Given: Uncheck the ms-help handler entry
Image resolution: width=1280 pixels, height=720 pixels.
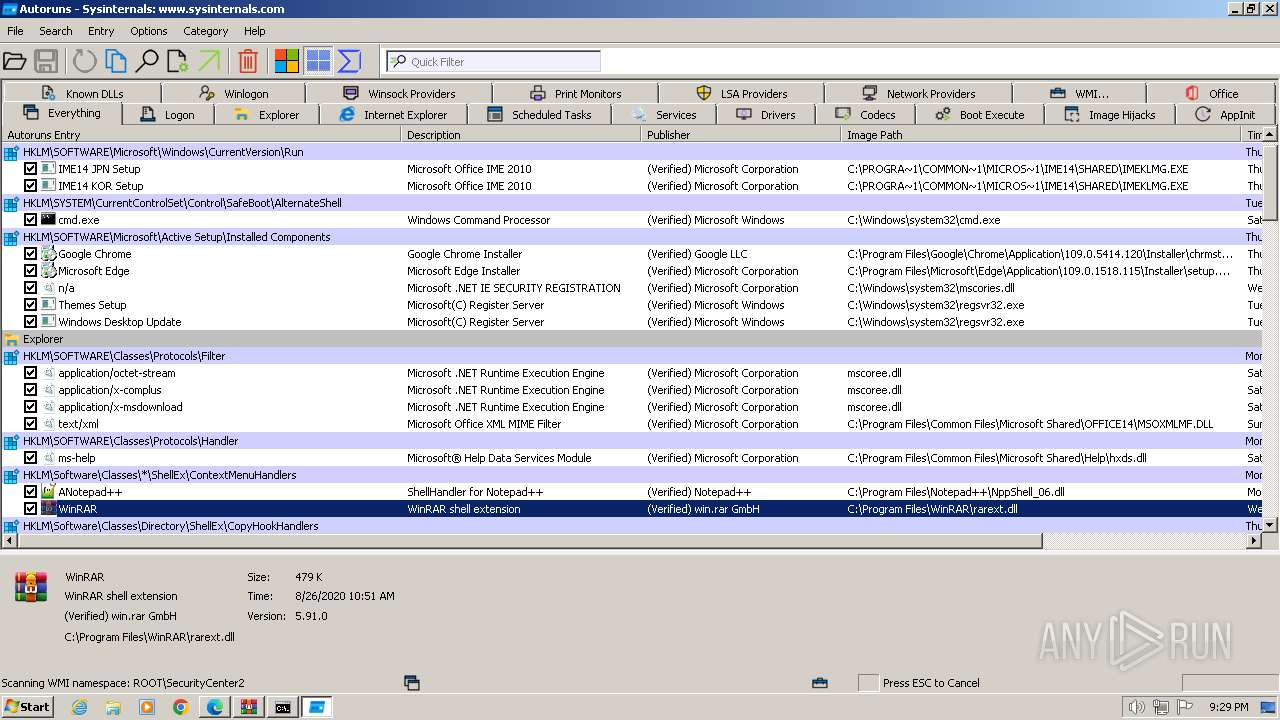Looking at the screenshot, I should [30, 458].
